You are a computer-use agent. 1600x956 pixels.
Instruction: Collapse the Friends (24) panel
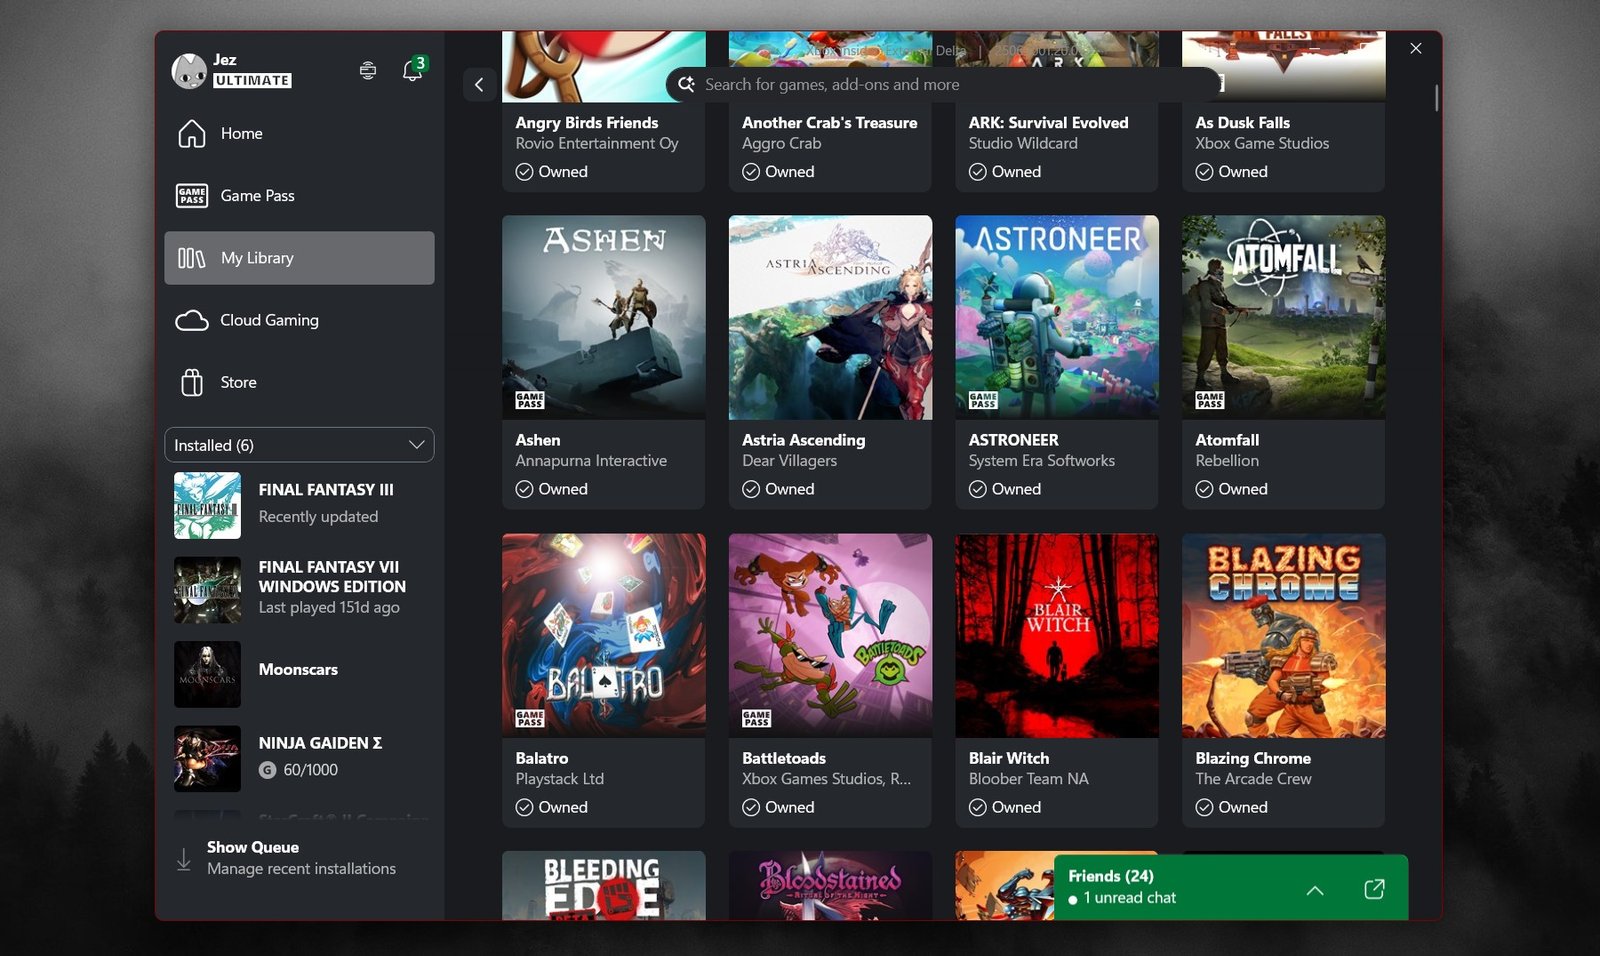click(x=1315, y=890)
